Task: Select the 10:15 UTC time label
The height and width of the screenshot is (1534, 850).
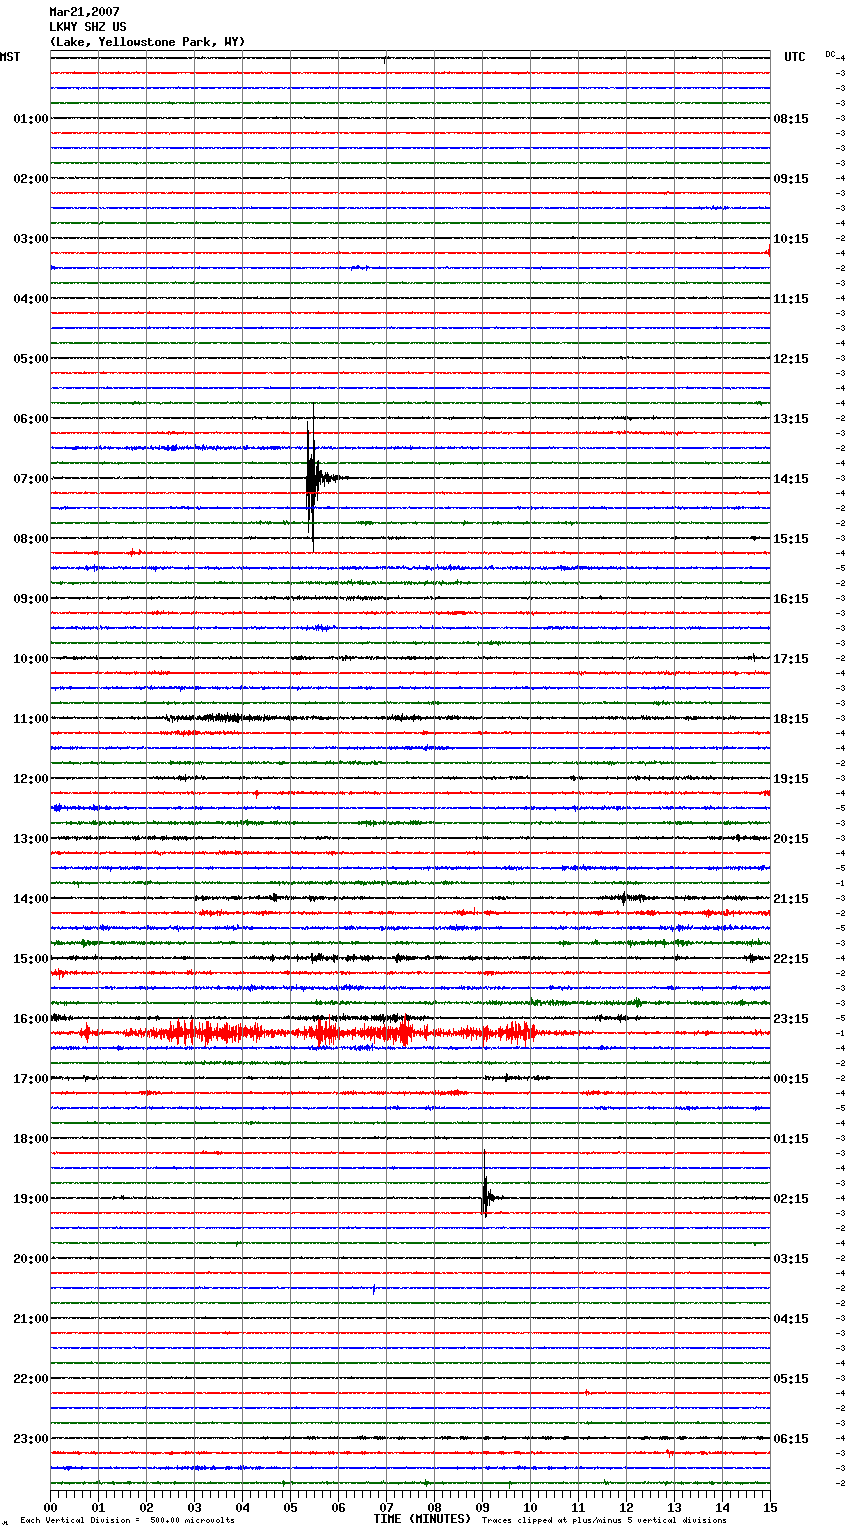Action: click(x=791, y=239)
